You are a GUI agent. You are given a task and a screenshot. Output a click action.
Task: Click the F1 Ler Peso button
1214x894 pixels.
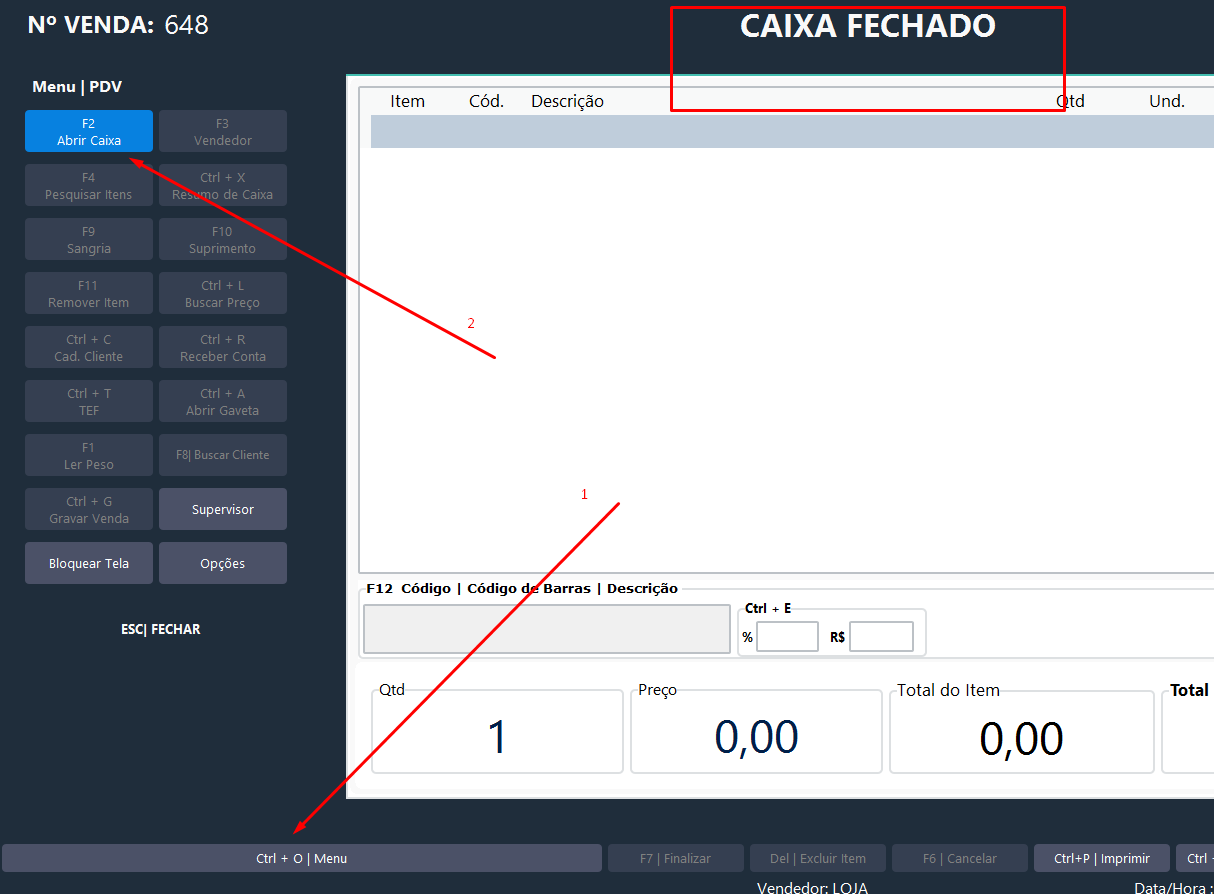pyautogui.click(x=89, y=455)
